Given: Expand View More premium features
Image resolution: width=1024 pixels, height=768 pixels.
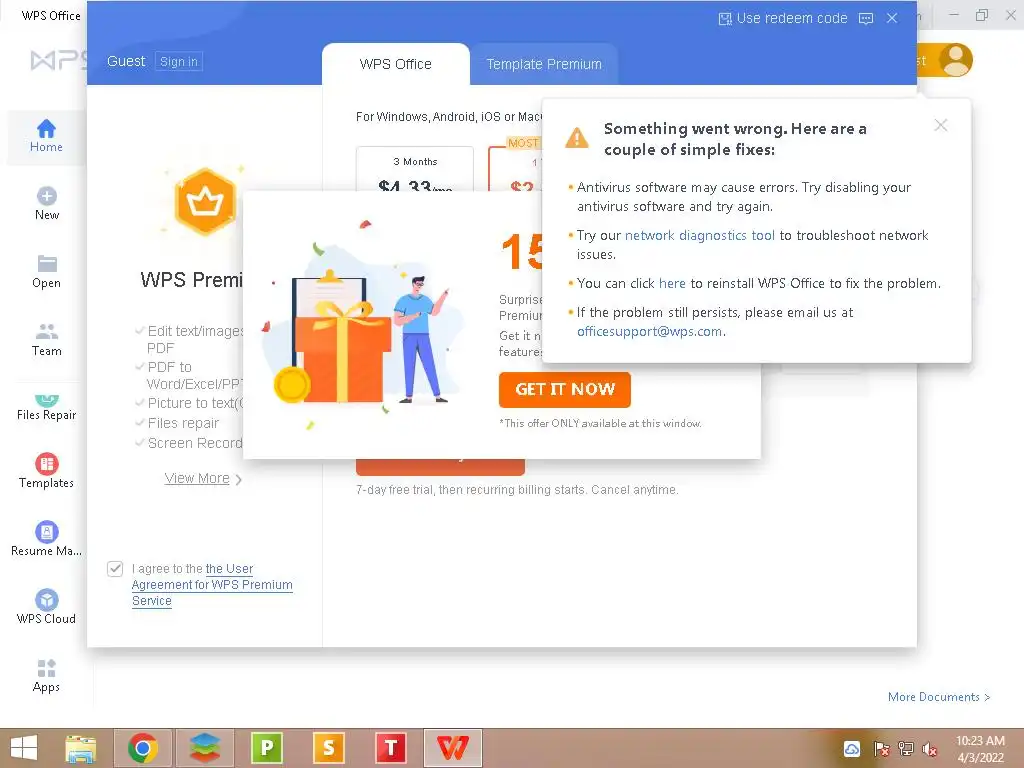Looking at the screenshot, I should [x=202, y=479].
